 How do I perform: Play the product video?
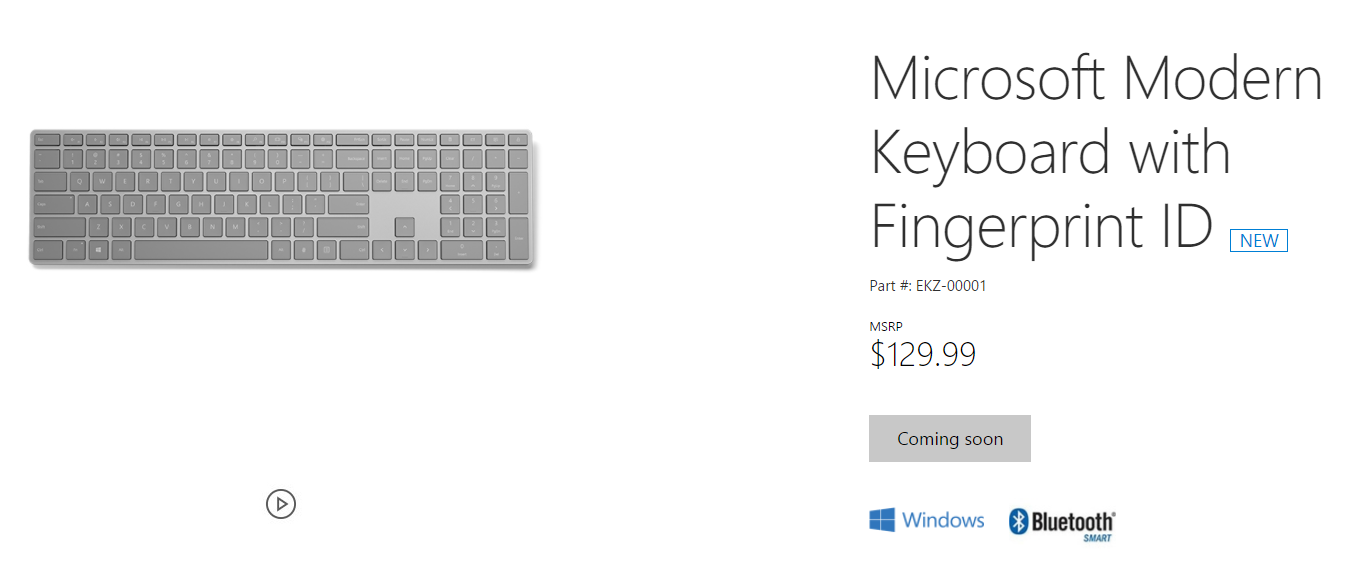pos(281,504)
